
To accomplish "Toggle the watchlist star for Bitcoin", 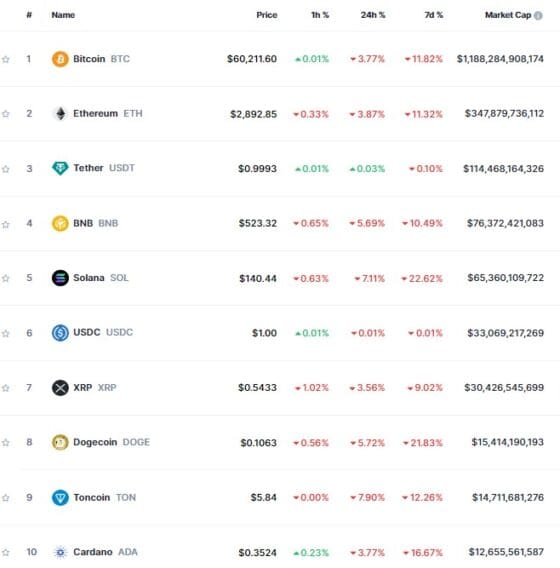I will (5, 59).
